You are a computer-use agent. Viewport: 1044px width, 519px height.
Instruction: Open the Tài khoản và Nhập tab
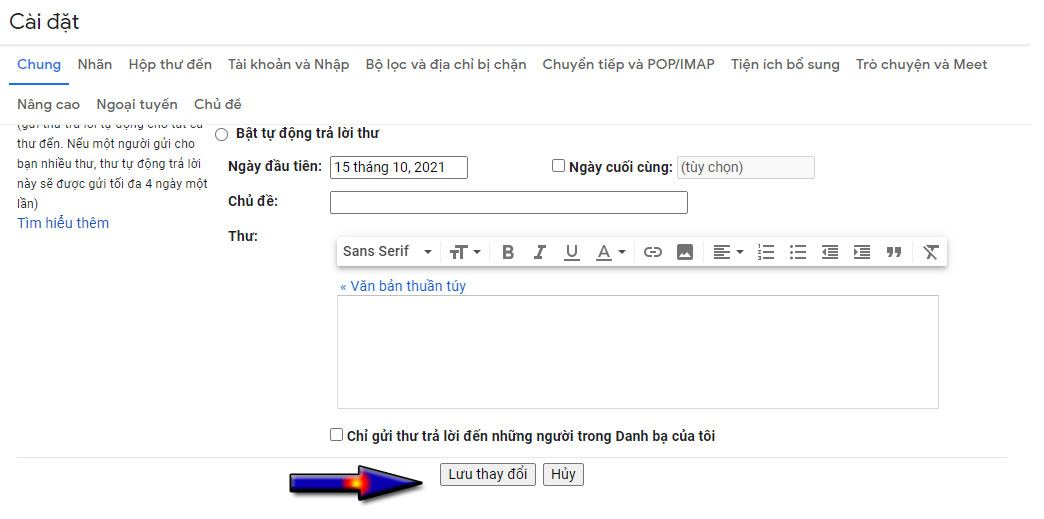pyautogui.click(x=288, y=65)
